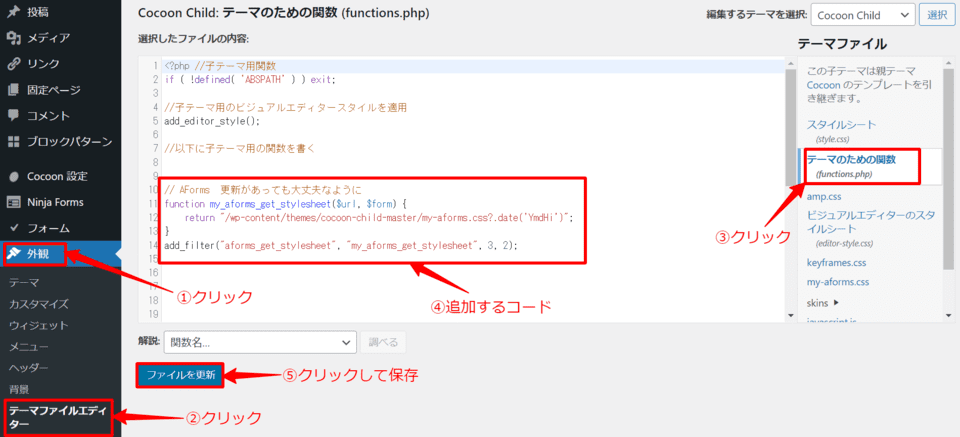The image size is (960, 437).
Task: Go to the テーマ submenu
Action: tap(24, 283)
